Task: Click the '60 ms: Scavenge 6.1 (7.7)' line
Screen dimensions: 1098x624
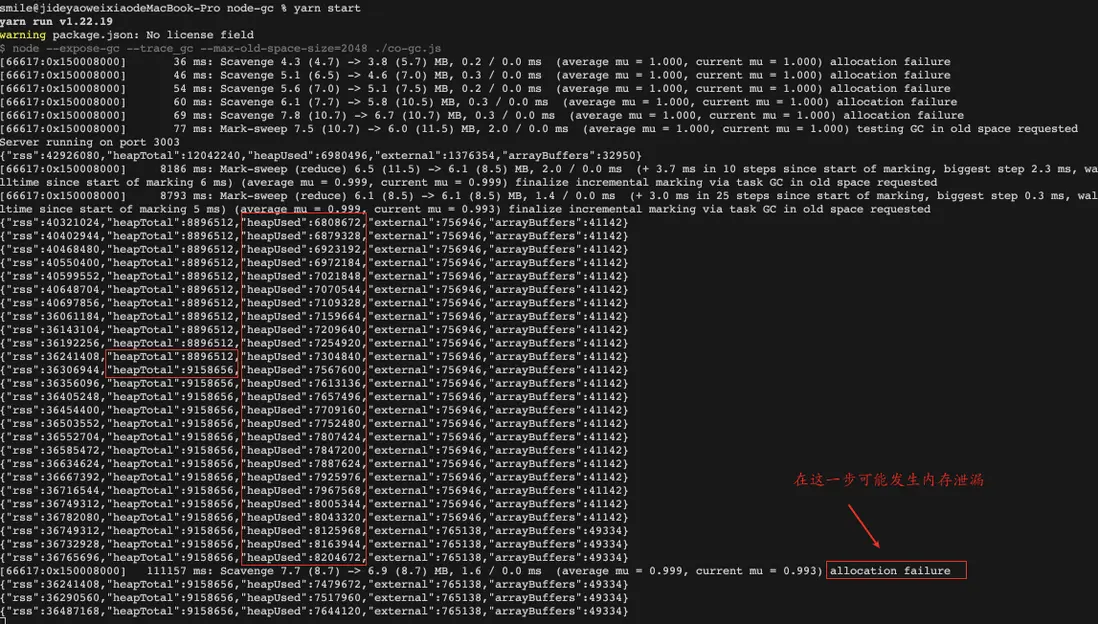Action: [479, 102]
